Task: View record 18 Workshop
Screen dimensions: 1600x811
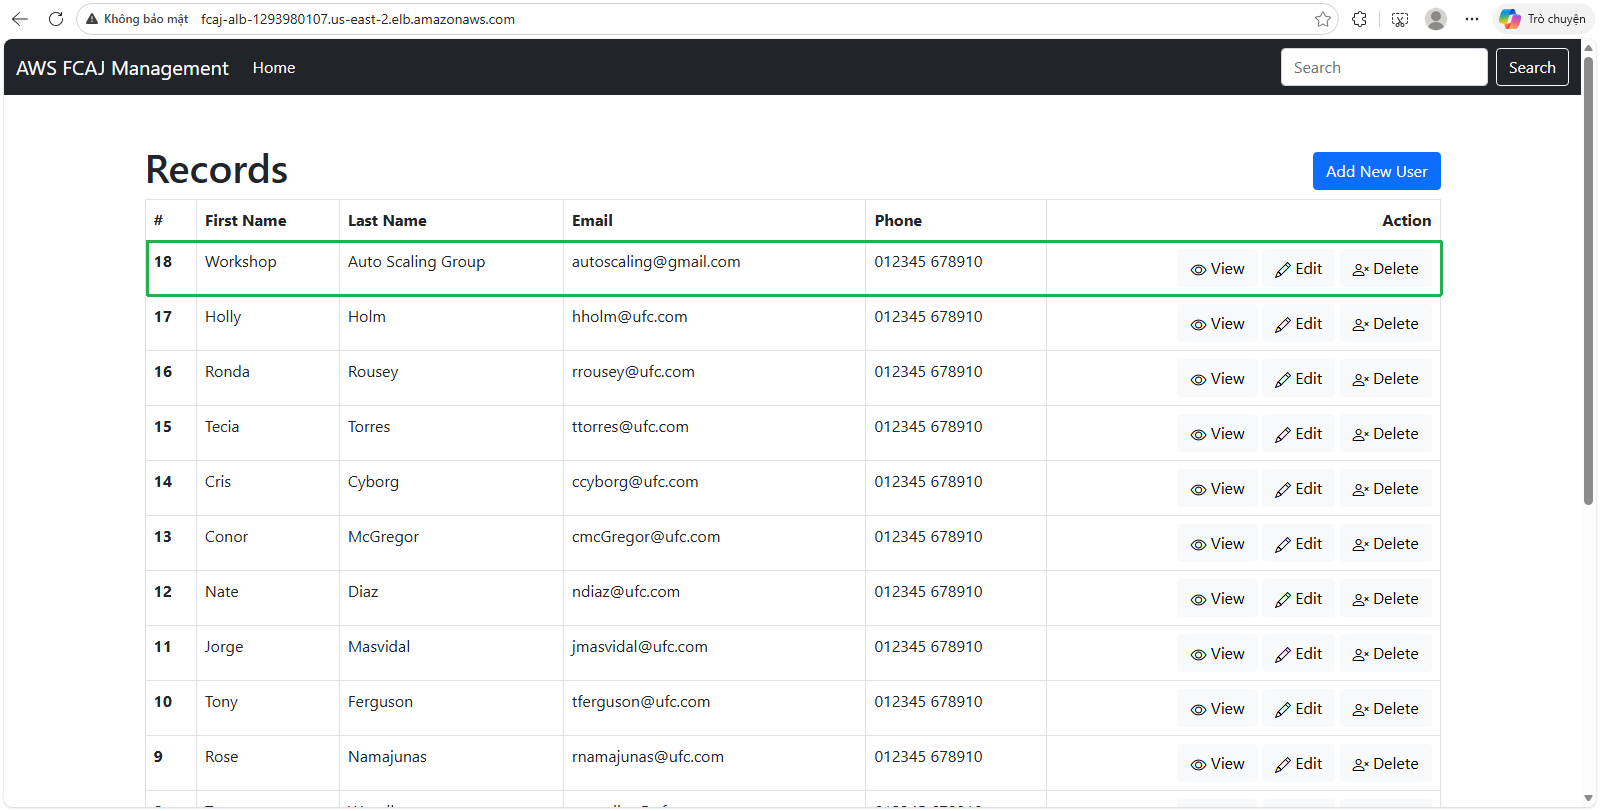Action: coord(1217,269)
